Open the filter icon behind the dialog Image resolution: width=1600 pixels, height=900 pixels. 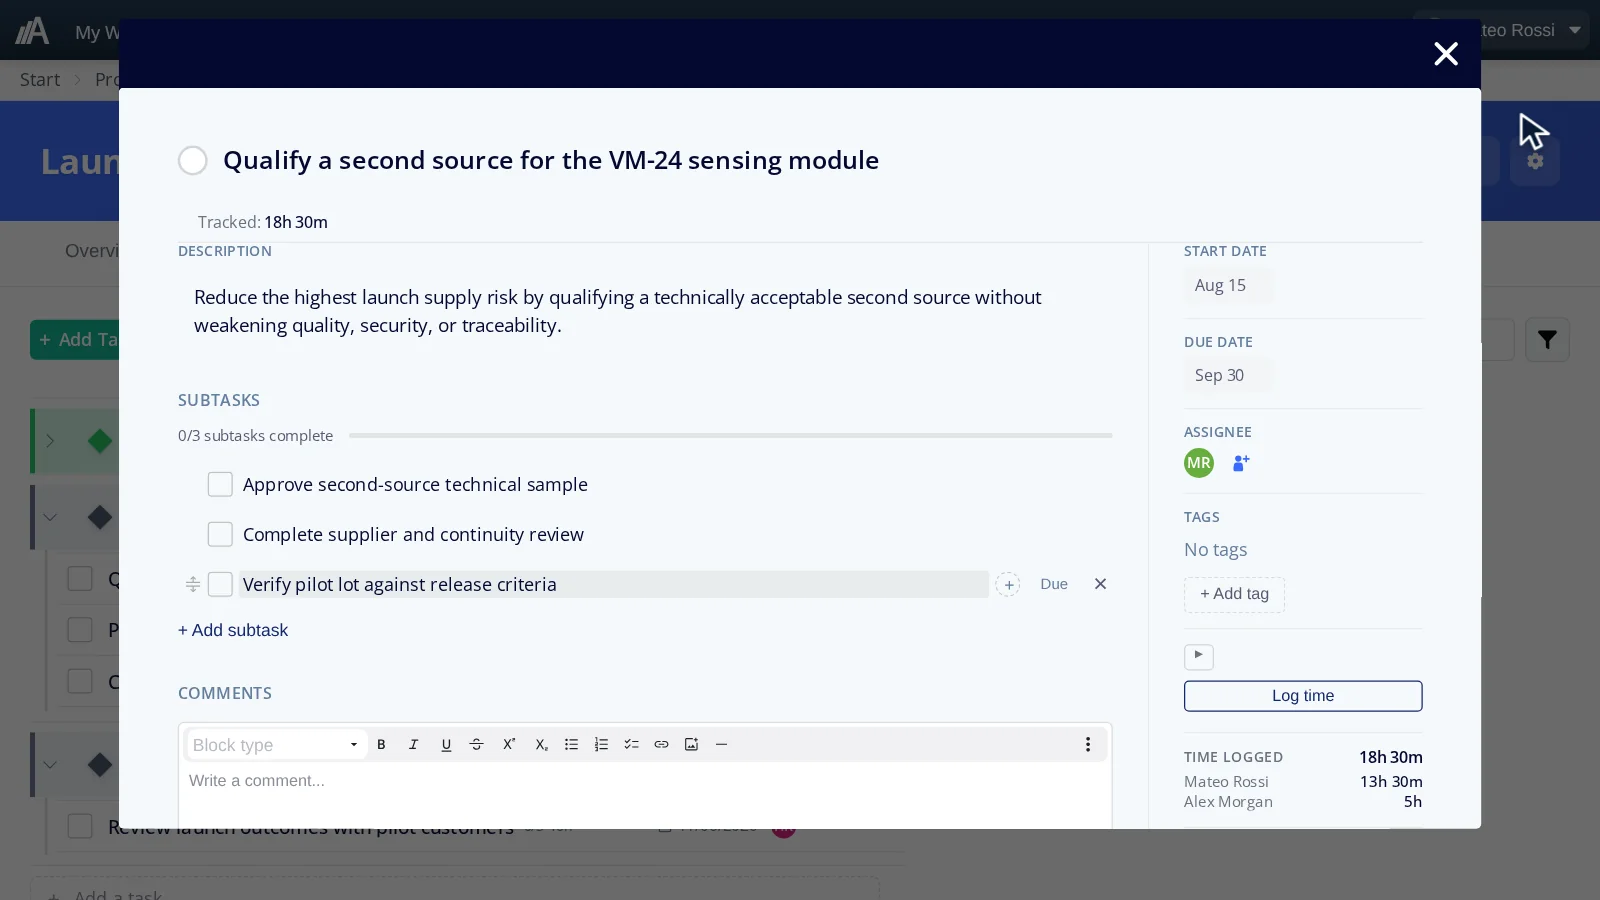click(1547, 340)
